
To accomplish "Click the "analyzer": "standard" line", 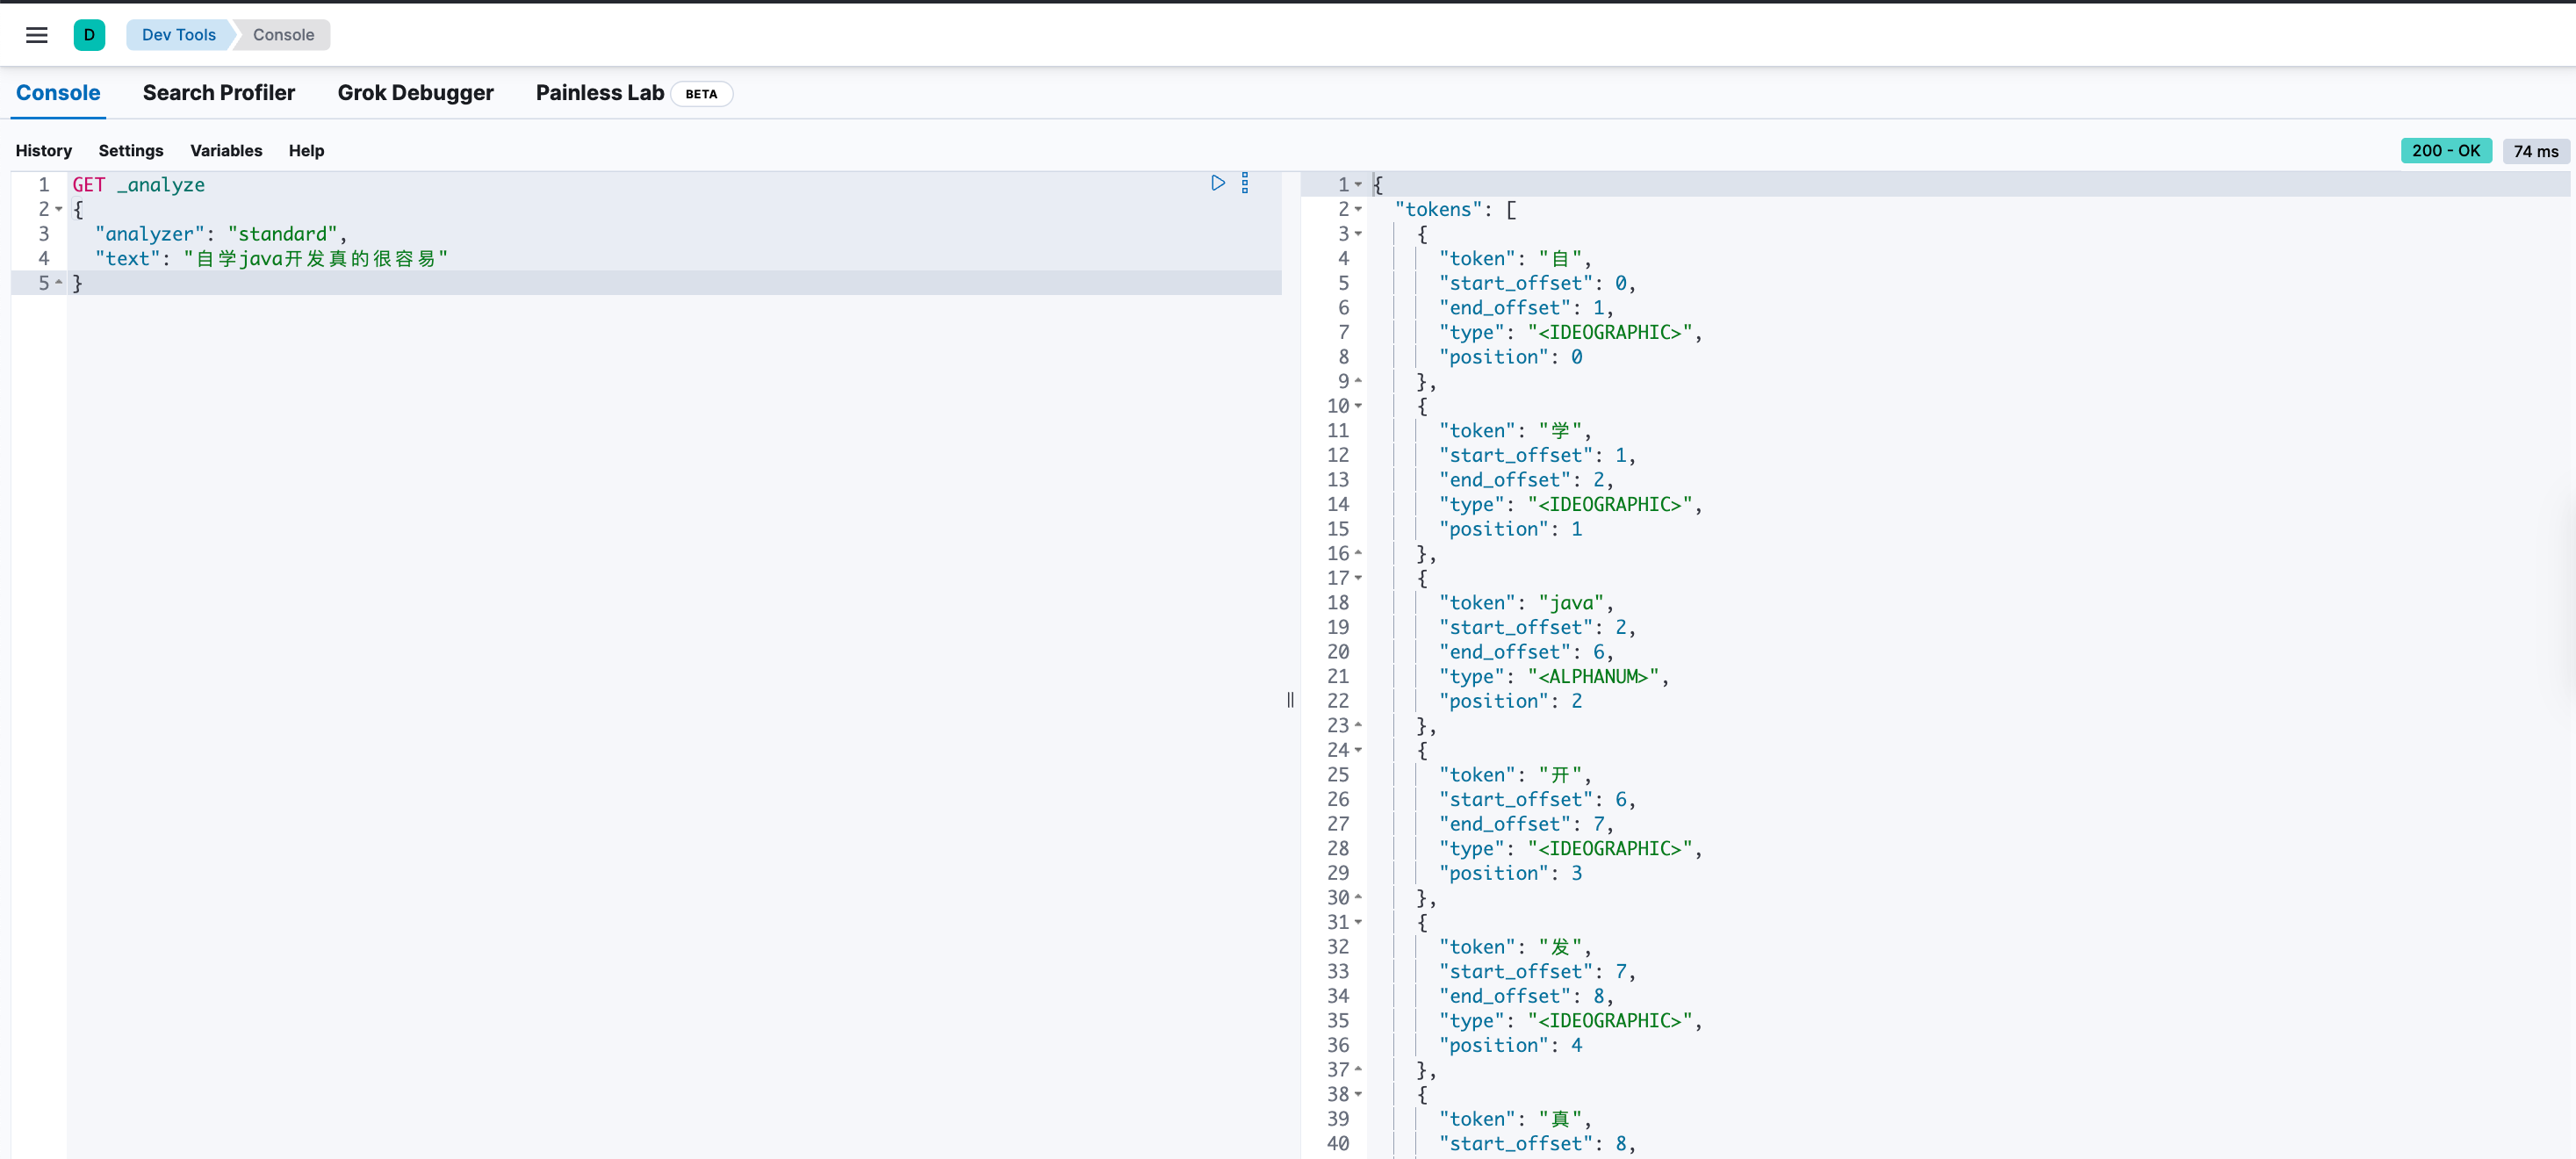I will pyautogui.click(x=221, y=234).
